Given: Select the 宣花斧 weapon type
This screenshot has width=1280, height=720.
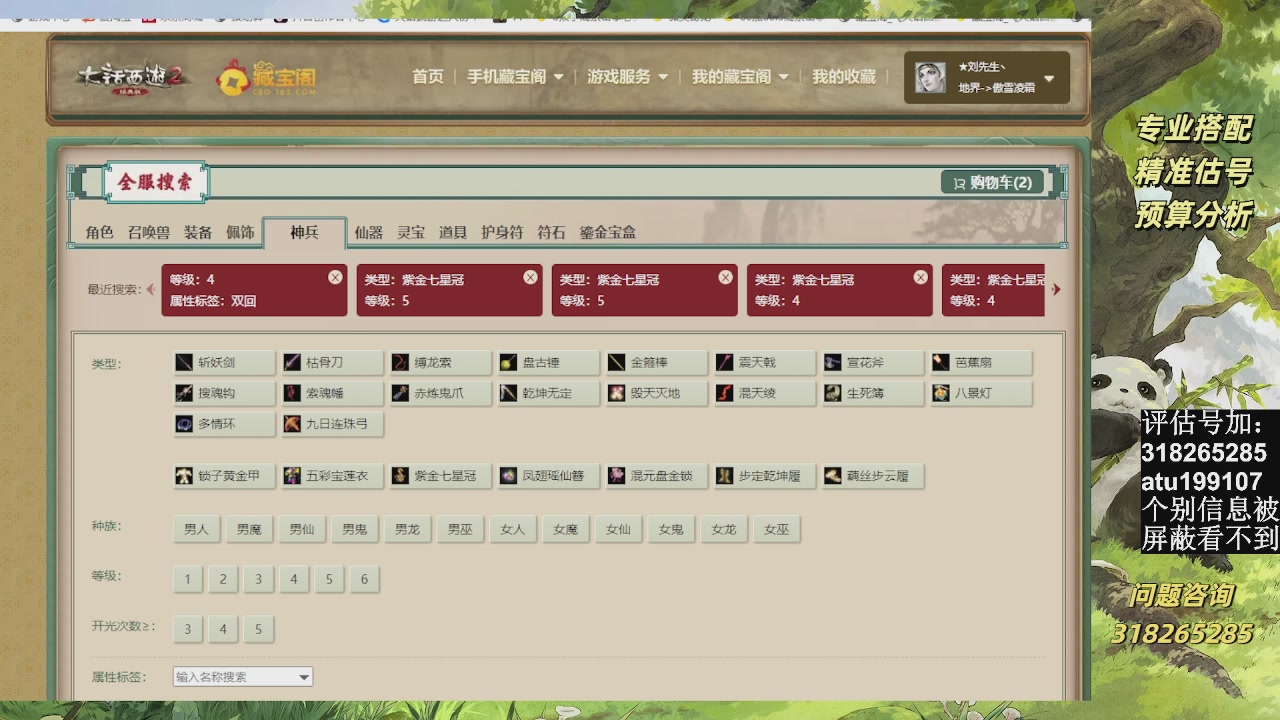Looking at the screenshot, I should 872,363.
